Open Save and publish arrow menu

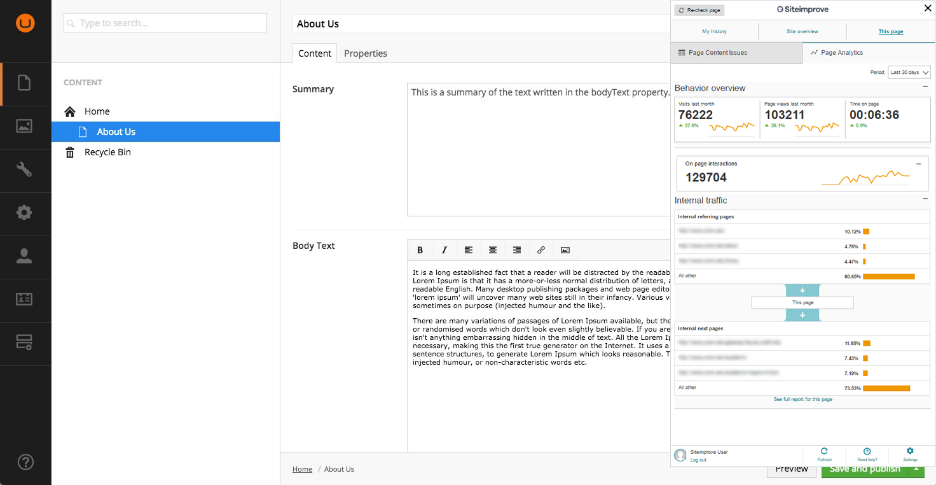tap(916, 468)
